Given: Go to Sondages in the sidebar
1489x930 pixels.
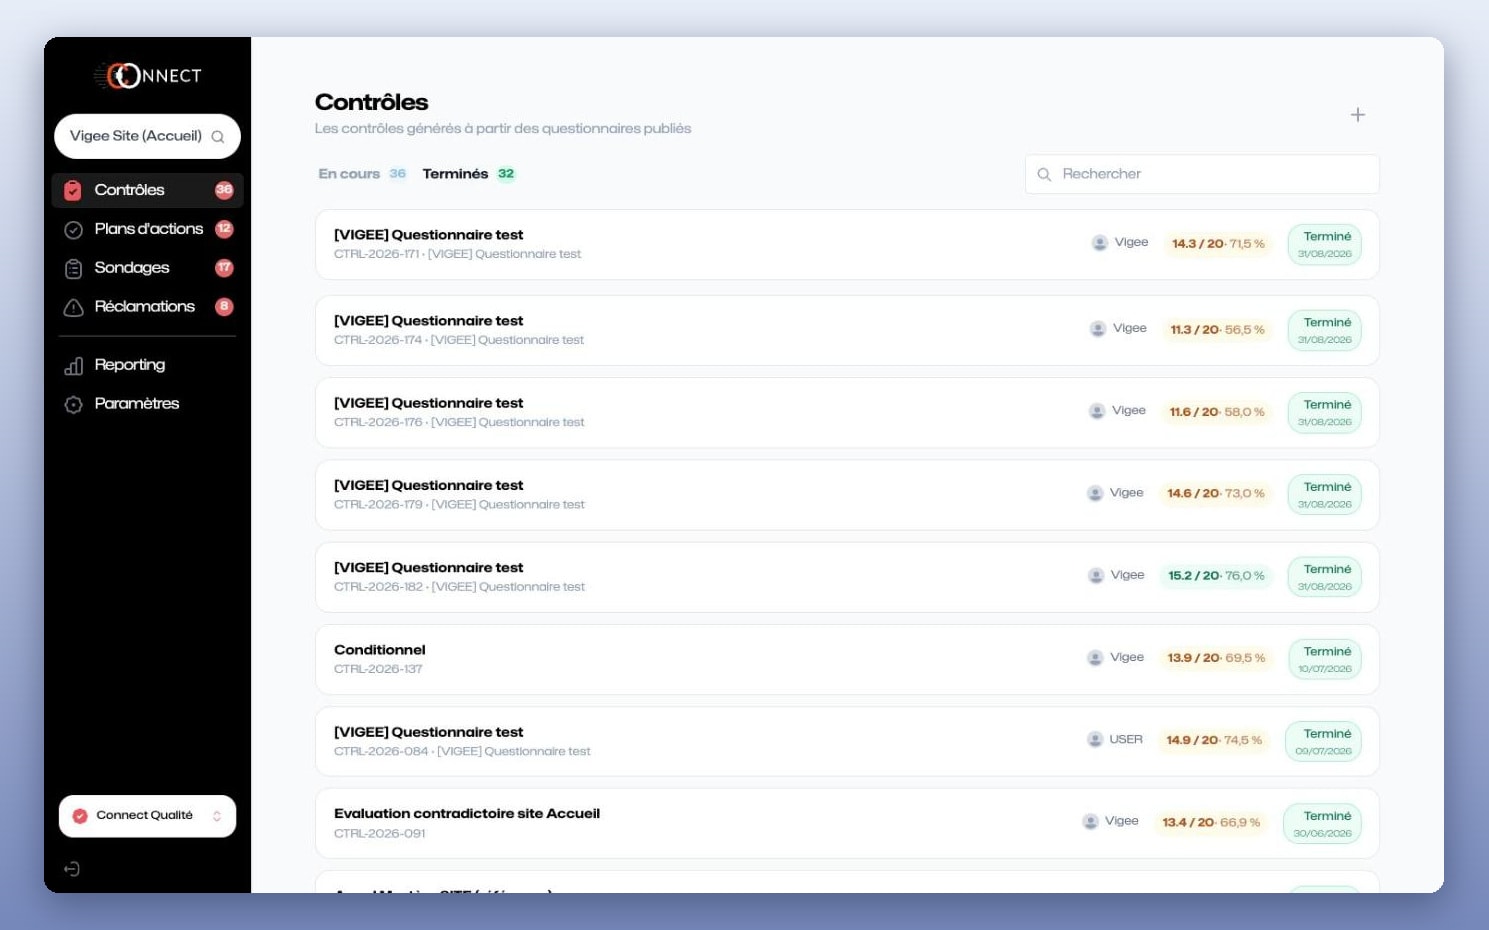Looking at the screenshot, I should pos(147,268).
